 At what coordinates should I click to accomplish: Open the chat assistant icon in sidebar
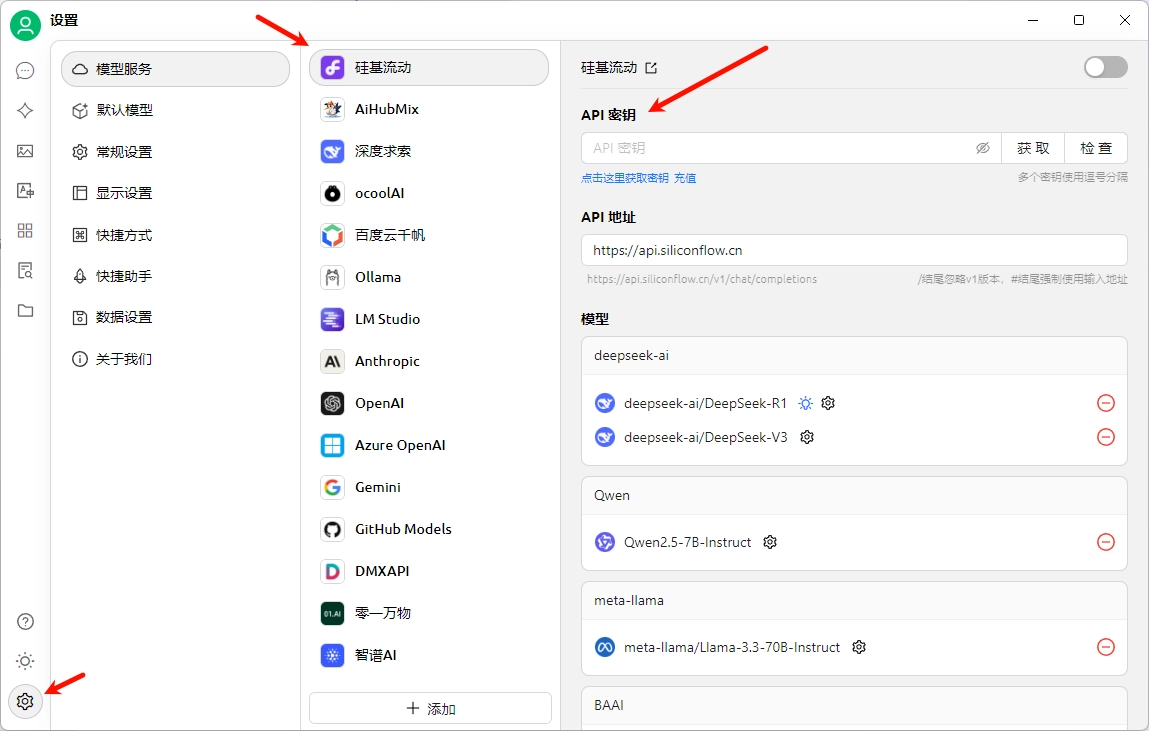tap(25, 71)
